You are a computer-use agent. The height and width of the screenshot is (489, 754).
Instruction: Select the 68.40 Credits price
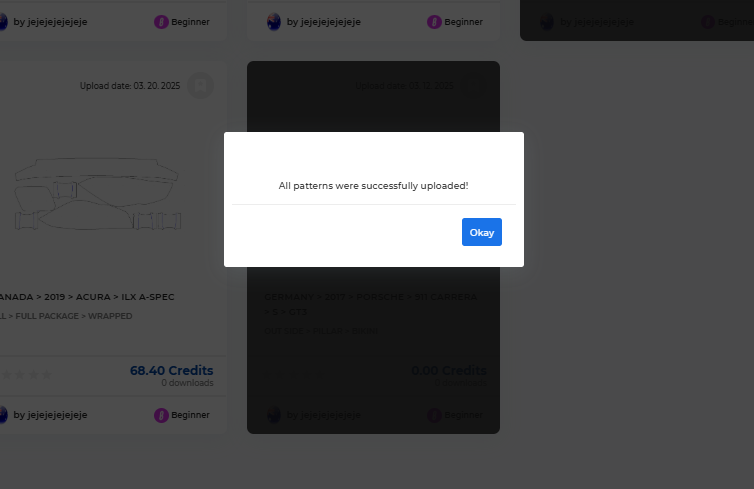(172, 370)
